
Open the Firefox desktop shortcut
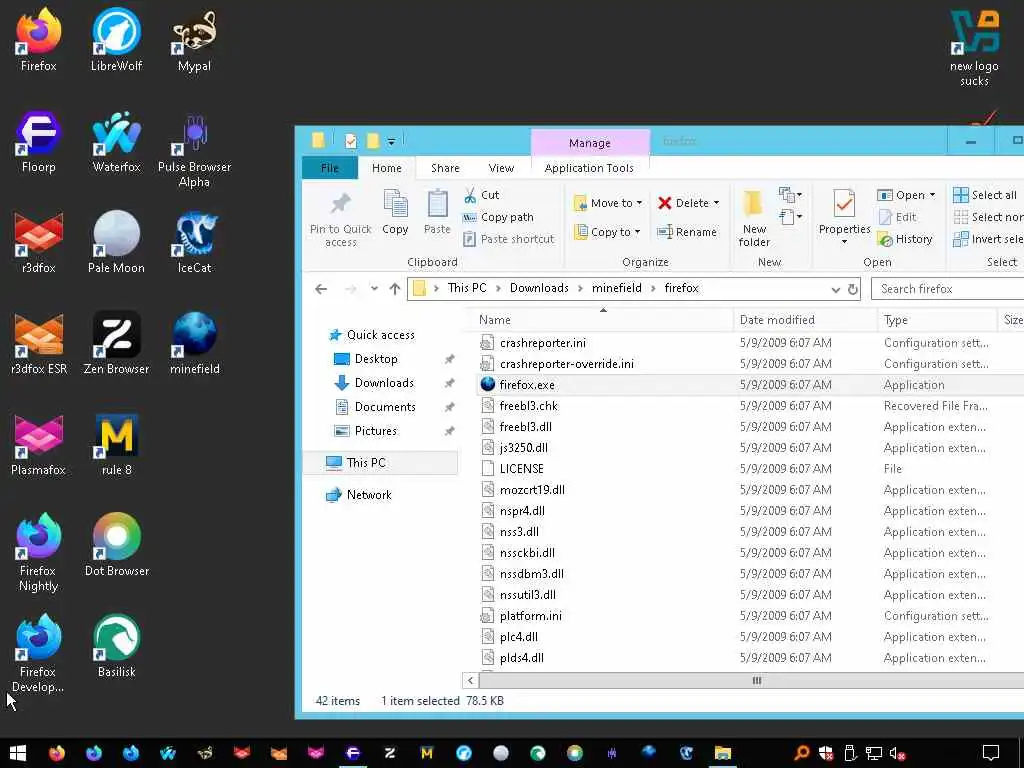(x=39, y=40)
